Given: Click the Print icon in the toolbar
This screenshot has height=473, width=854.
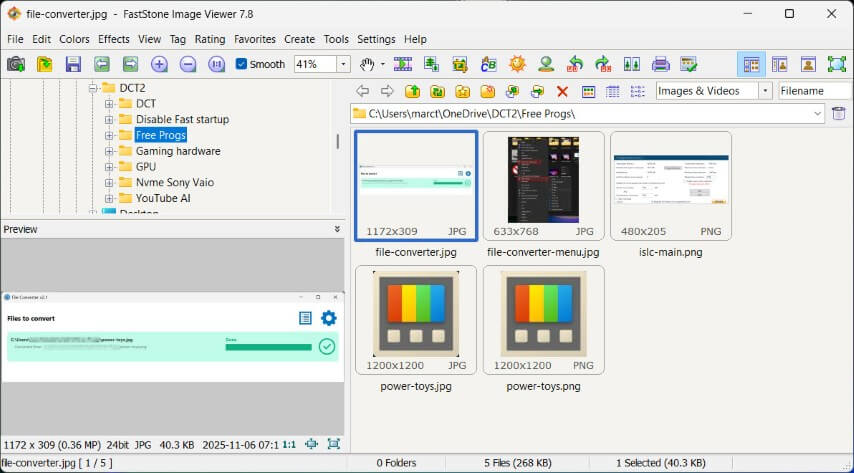Looking at the screenshot, I should click(660, 64).
